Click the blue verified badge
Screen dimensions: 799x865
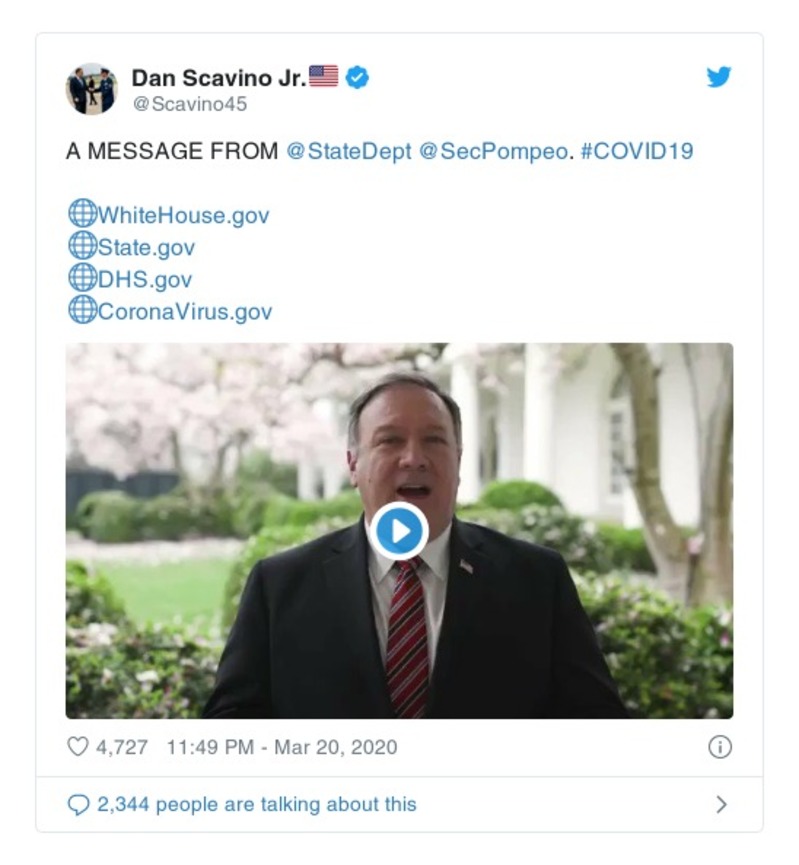(x=357, y=77)
